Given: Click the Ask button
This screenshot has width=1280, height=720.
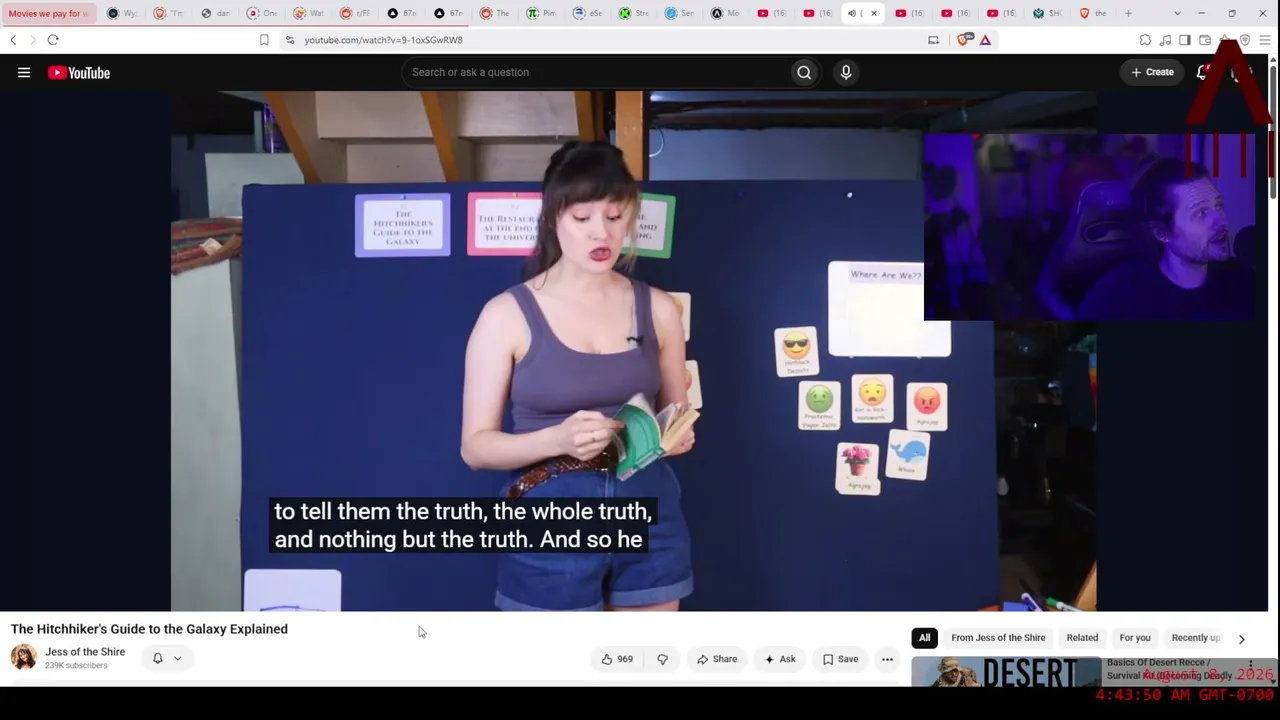Looking at the screenshot, I should click(x=779, y=659).
